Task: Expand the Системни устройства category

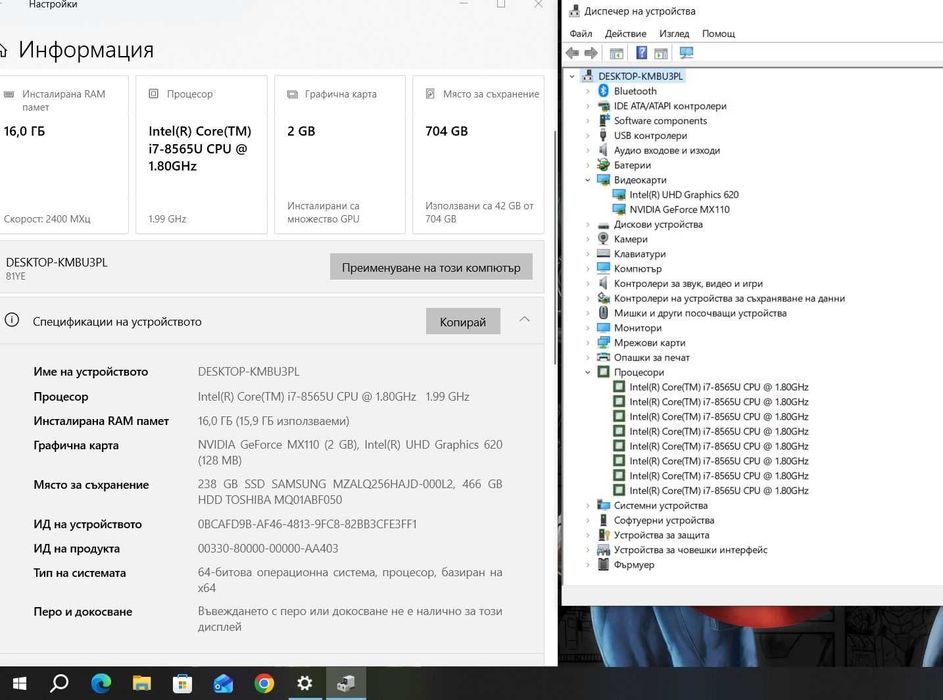Action: click(x=588, y=505)
